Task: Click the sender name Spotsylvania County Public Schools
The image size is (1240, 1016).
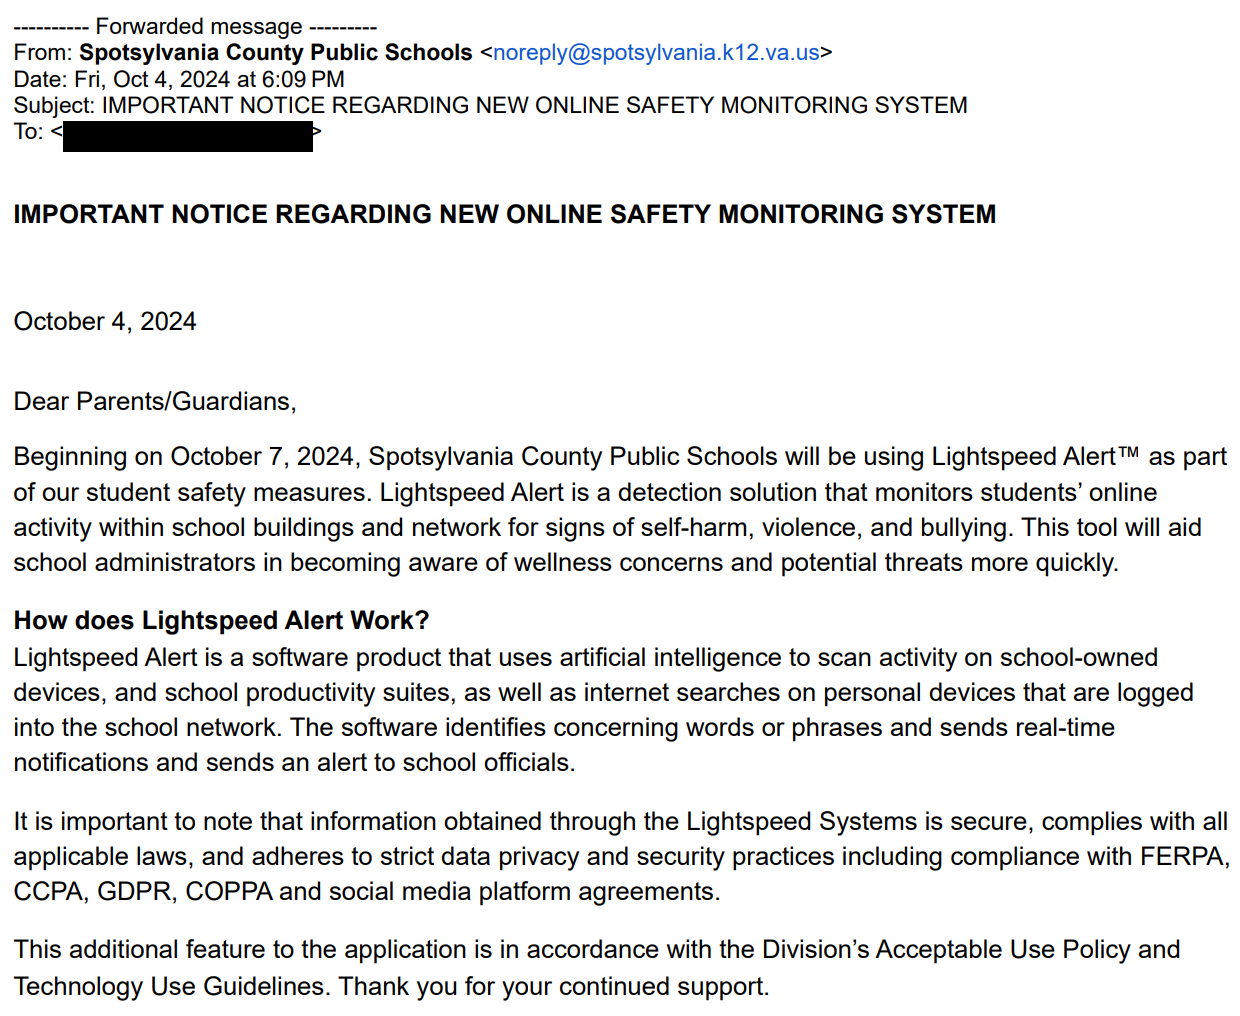Action: (x=275, y=53)
